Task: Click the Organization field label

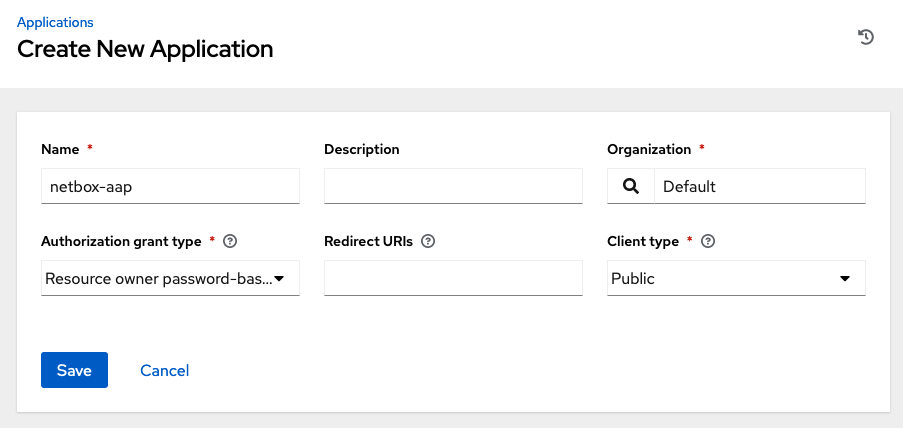Action: 649,149
